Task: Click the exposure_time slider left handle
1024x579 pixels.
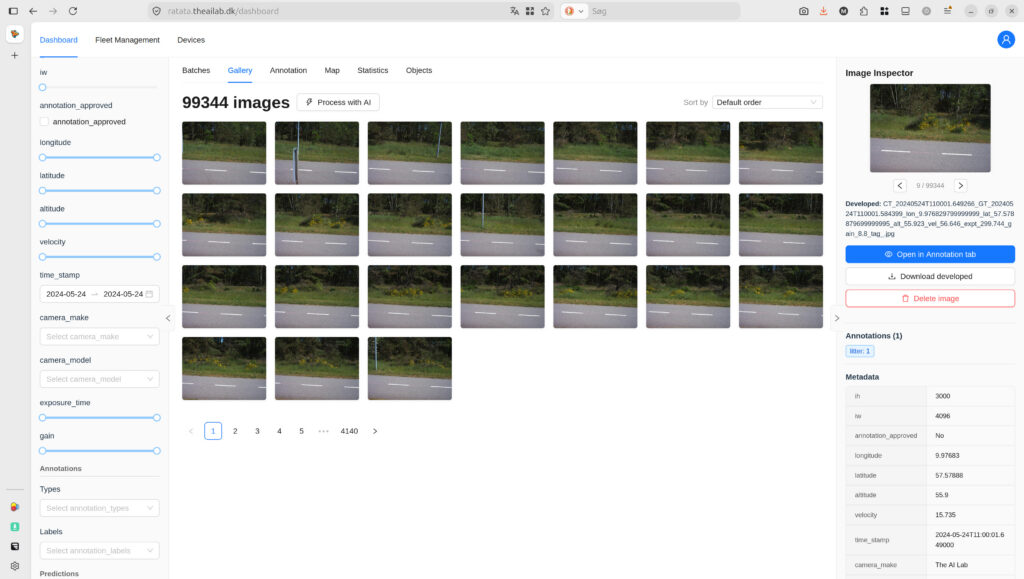Action: pyautogui.click(x=42, y=418)
